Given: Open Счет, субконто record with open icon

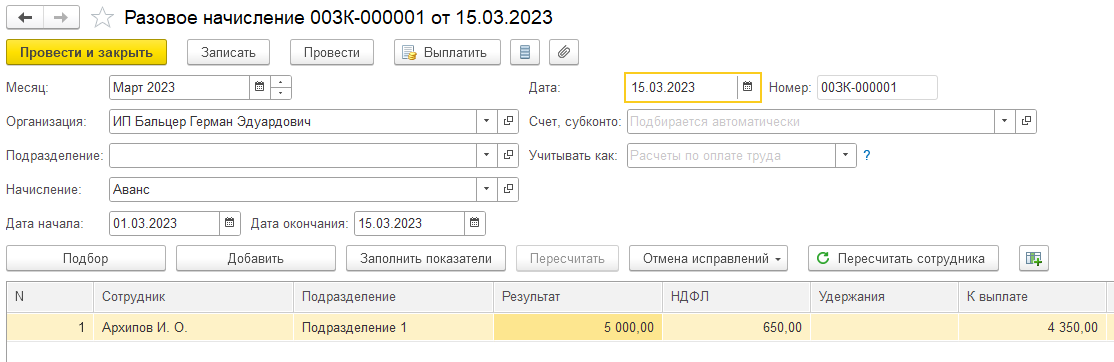Looking at the screenshot, I should click(1026, 121).
